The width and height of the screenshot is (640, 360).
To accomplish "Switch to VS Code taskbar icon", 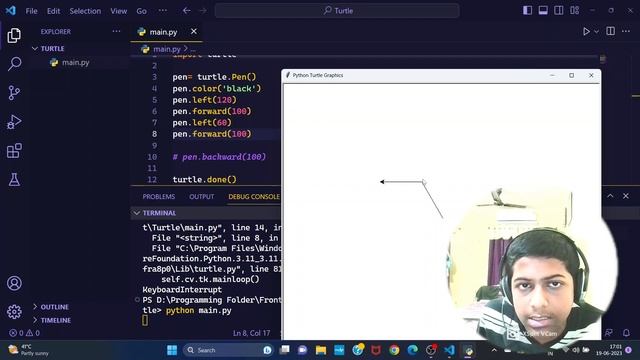I will click(x=449, y=350).
